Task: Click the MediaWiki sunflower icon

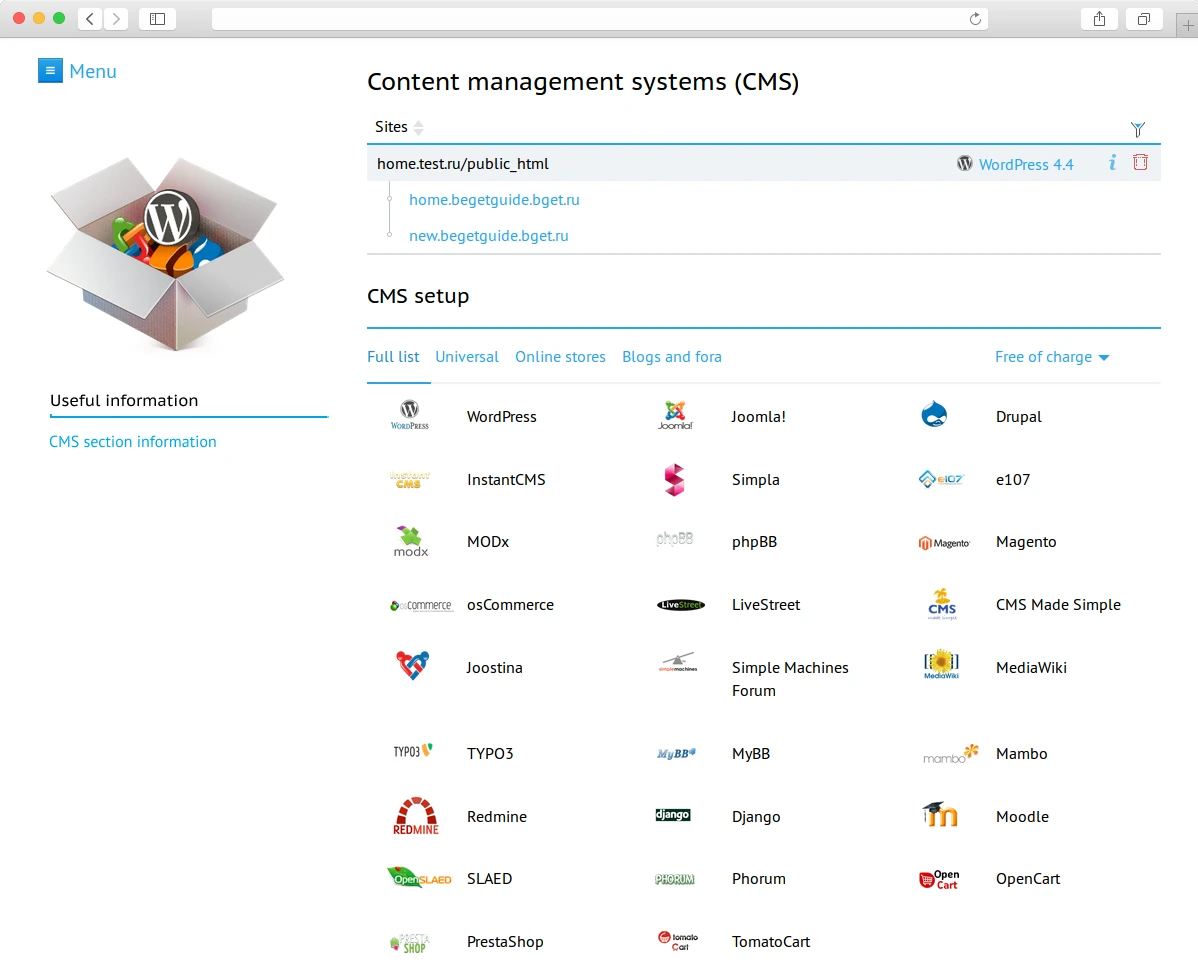Action: point(940,663)
